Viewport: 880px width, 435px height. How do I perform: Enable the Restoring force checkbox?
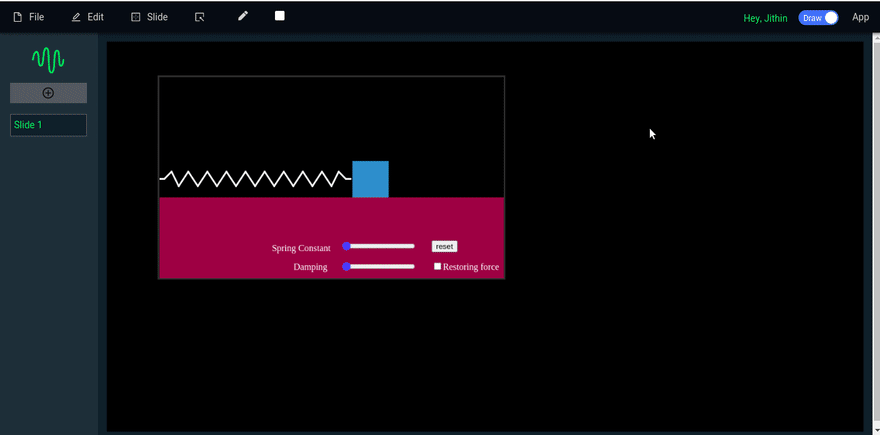tap(438, 266)
